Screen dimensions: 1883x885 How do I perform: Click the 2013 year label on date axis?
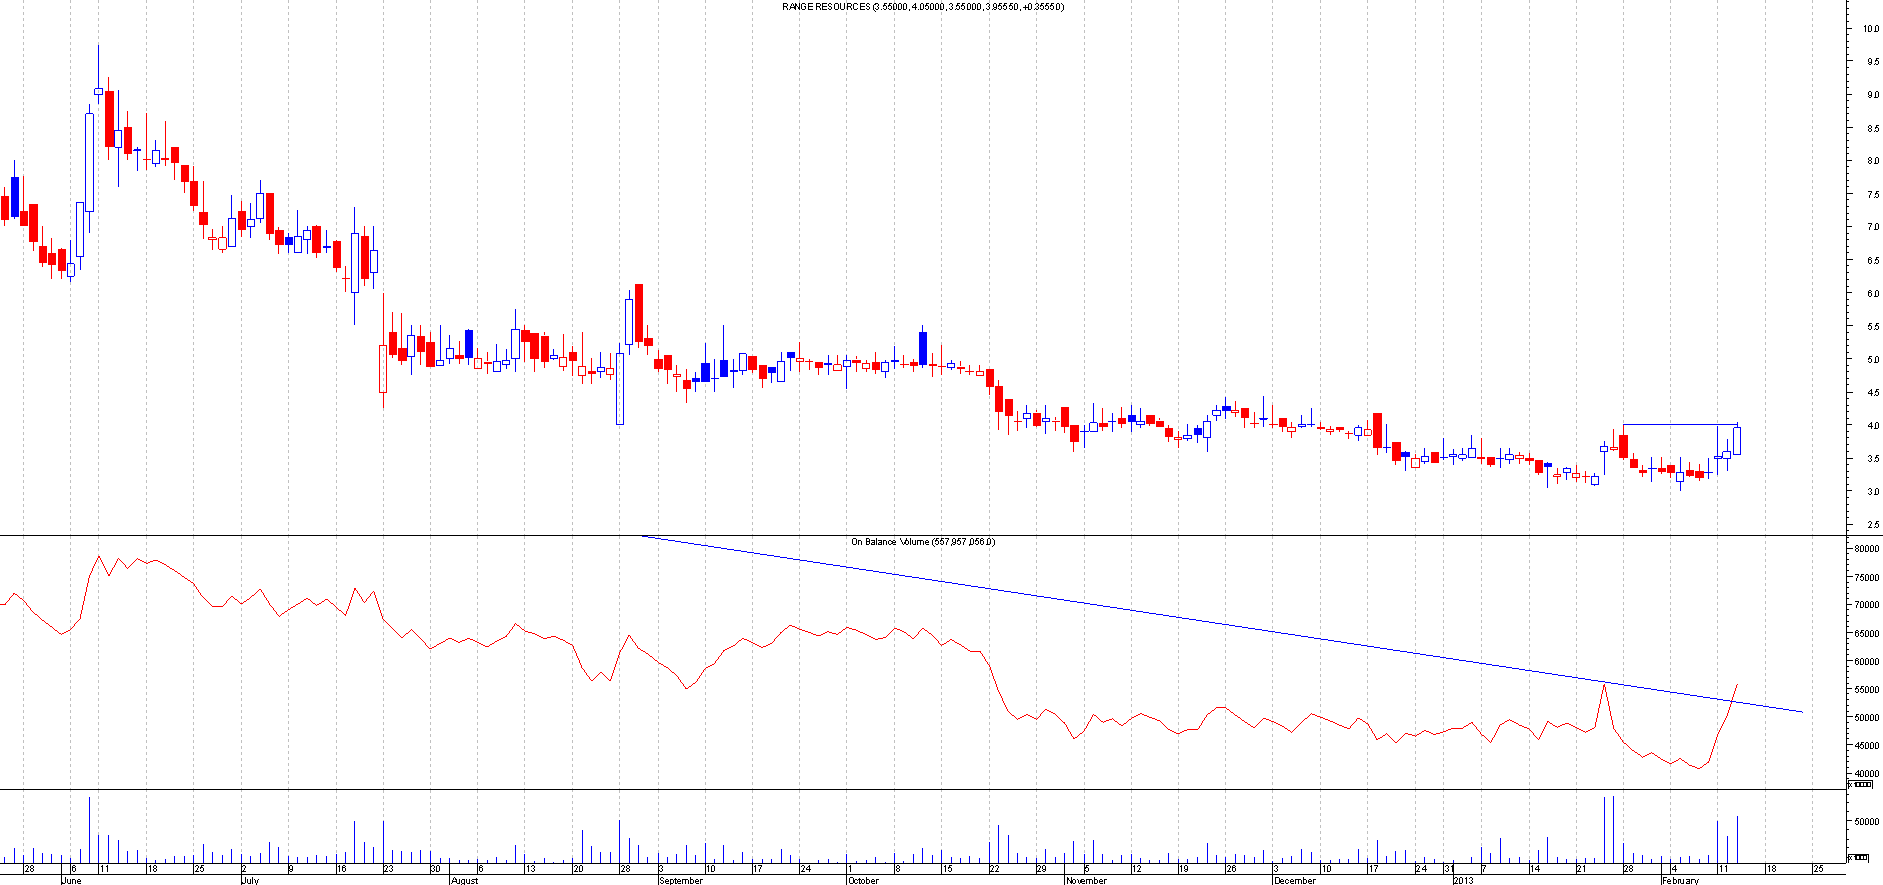pos(1462,881)
